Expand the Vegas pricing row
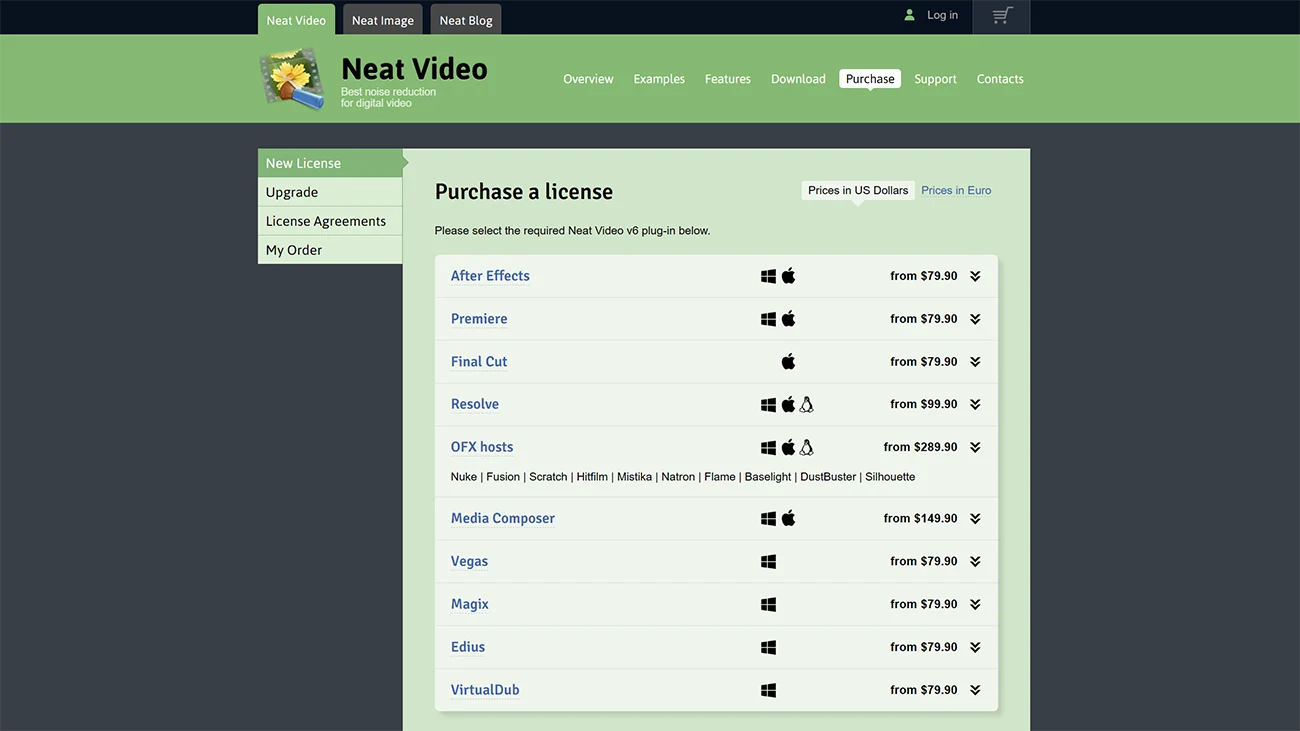Viewport: 1300px width, 731px height. (x=975, y=562)
